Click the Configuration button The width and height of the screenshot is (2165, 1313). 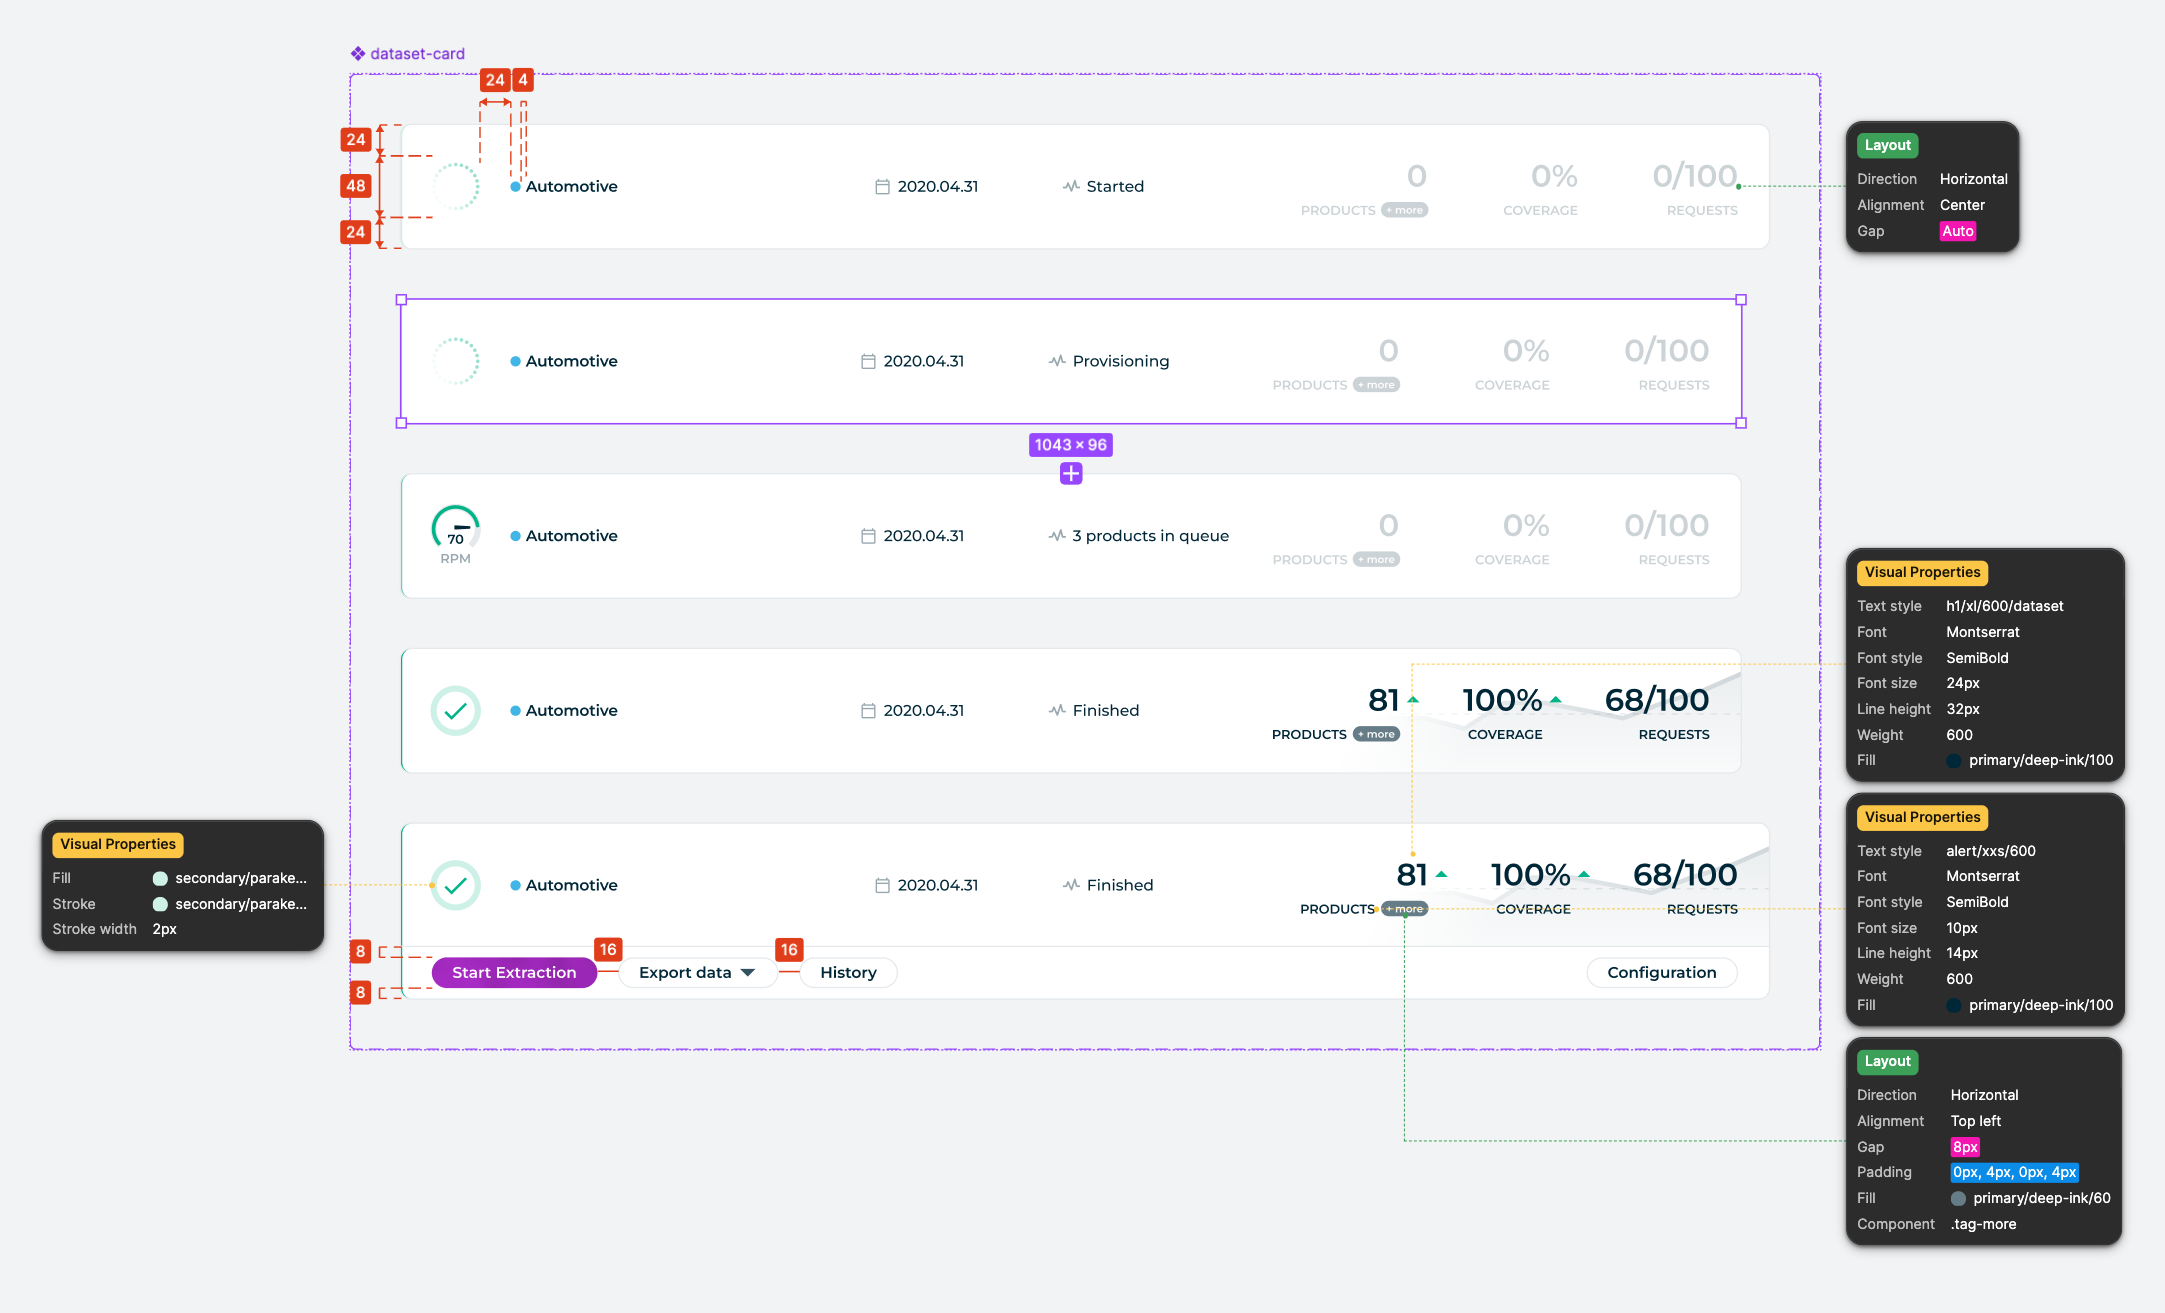click(1661, 973)
